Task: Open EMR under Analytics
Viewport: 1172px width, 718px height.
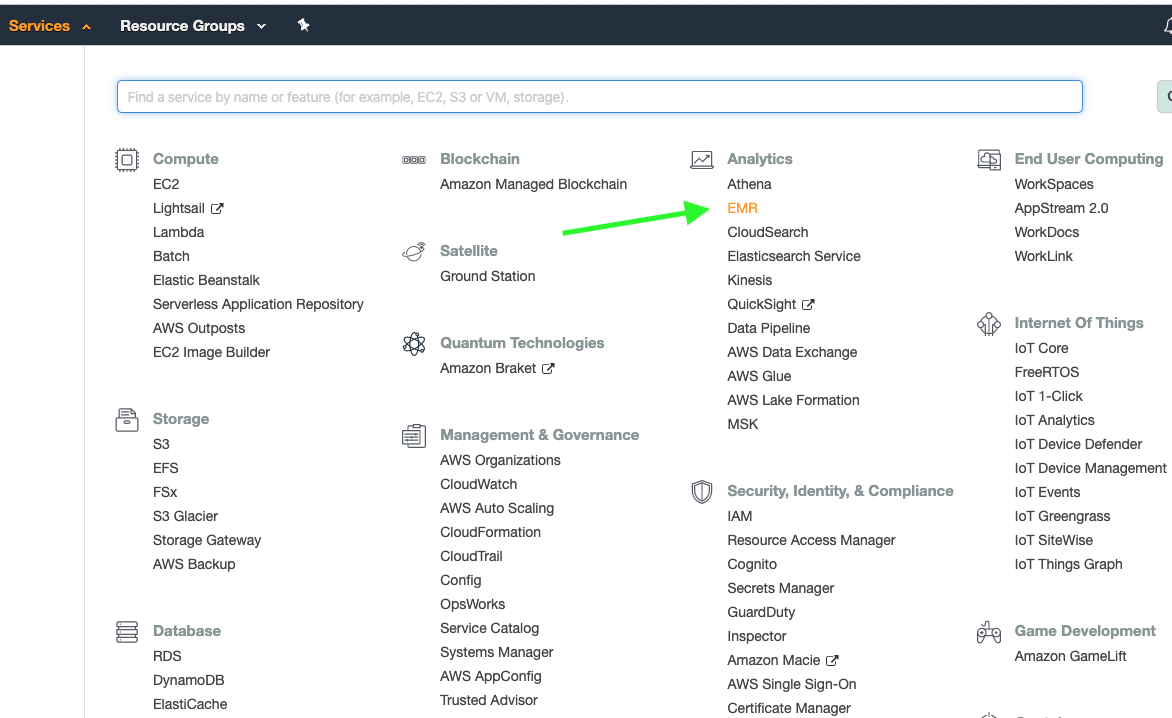Action: 742,208
